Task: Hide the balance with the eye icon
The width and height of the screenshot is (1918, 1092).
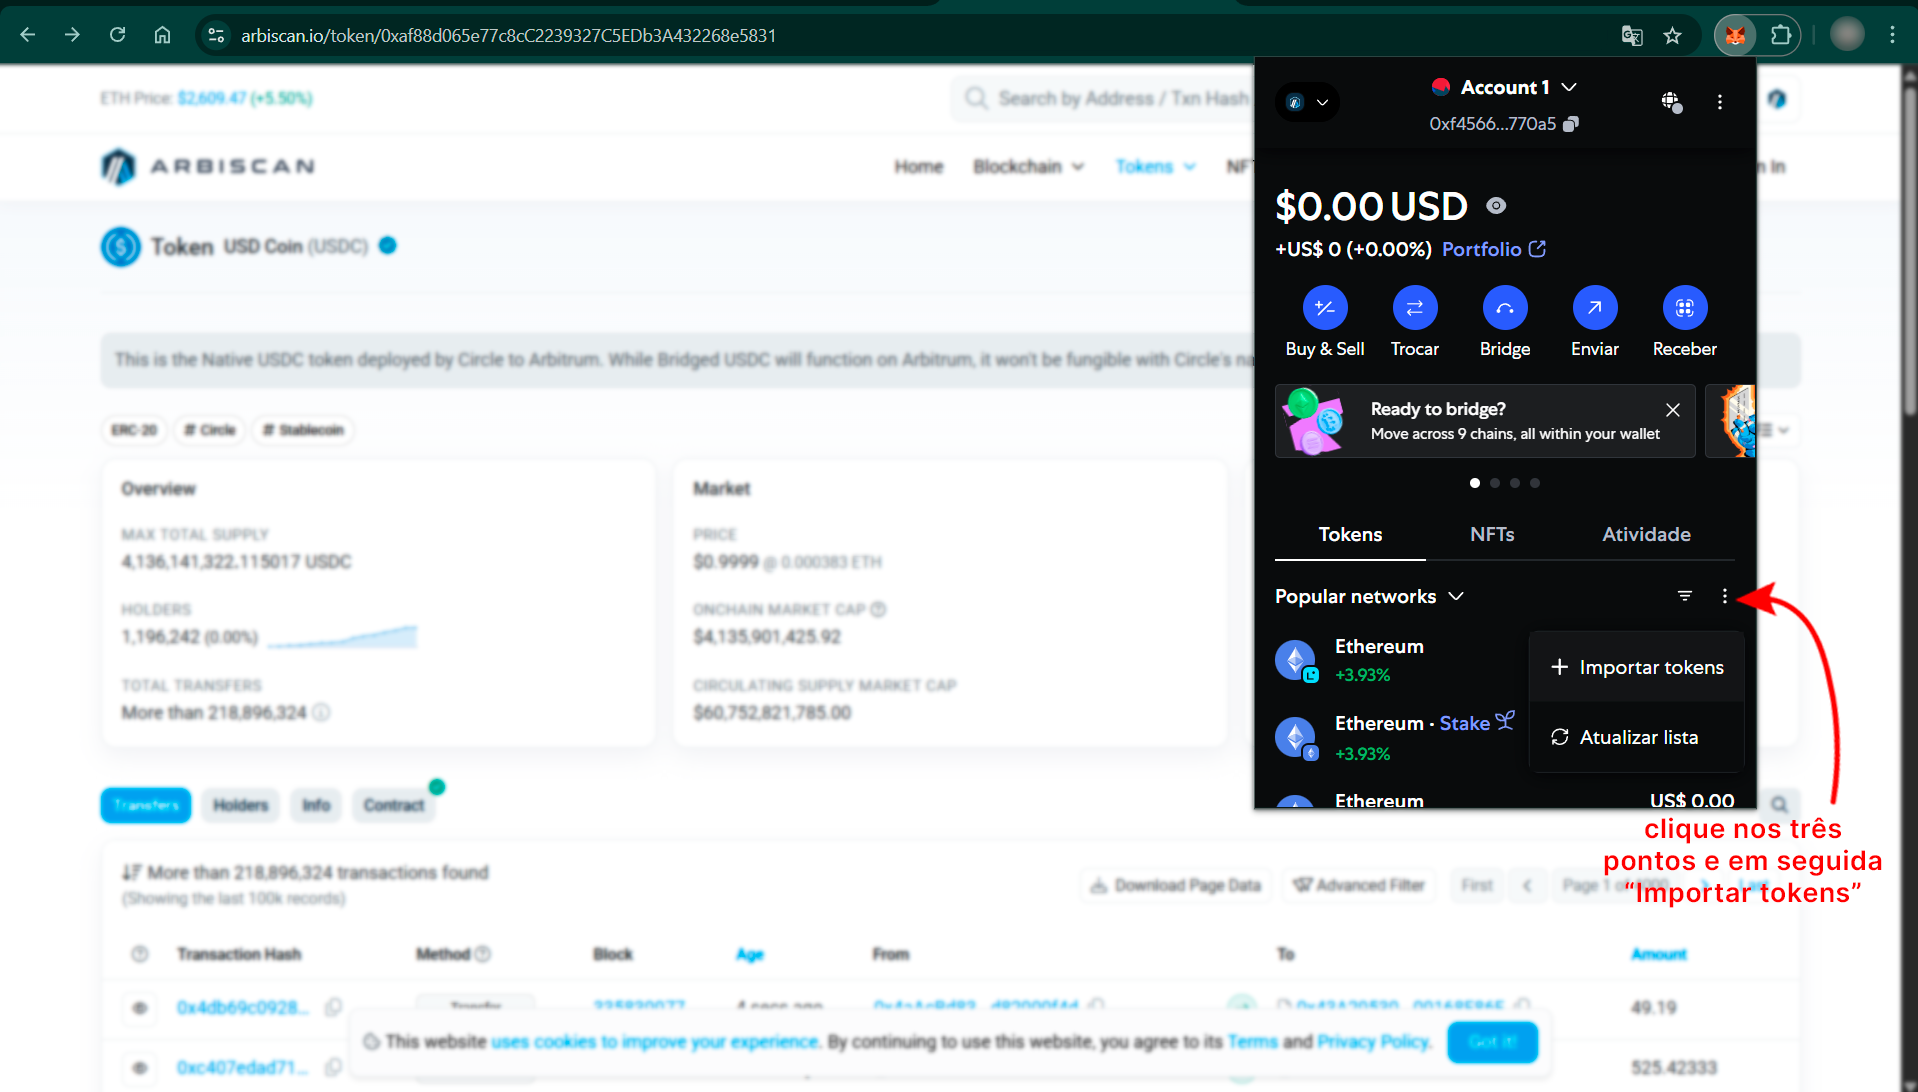Action: 1496,205
